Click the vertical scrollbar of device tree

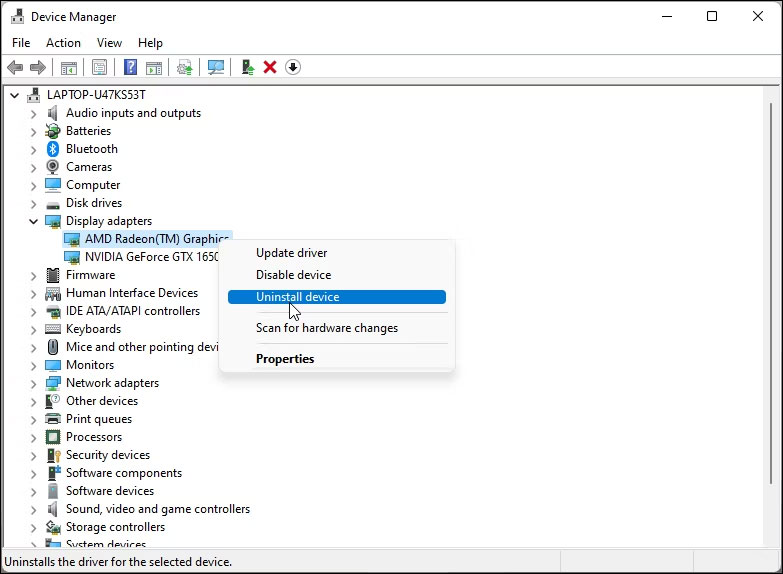[771, 294]
